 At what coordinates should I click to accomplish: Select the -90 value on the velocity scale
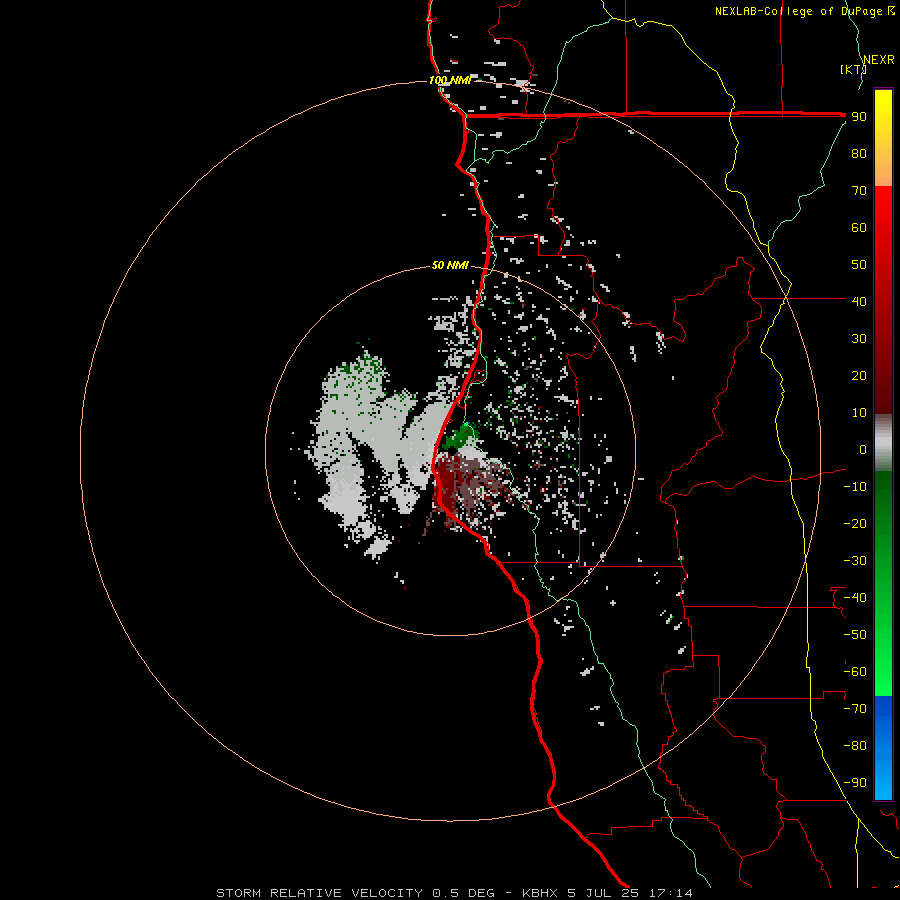[855, 783]
